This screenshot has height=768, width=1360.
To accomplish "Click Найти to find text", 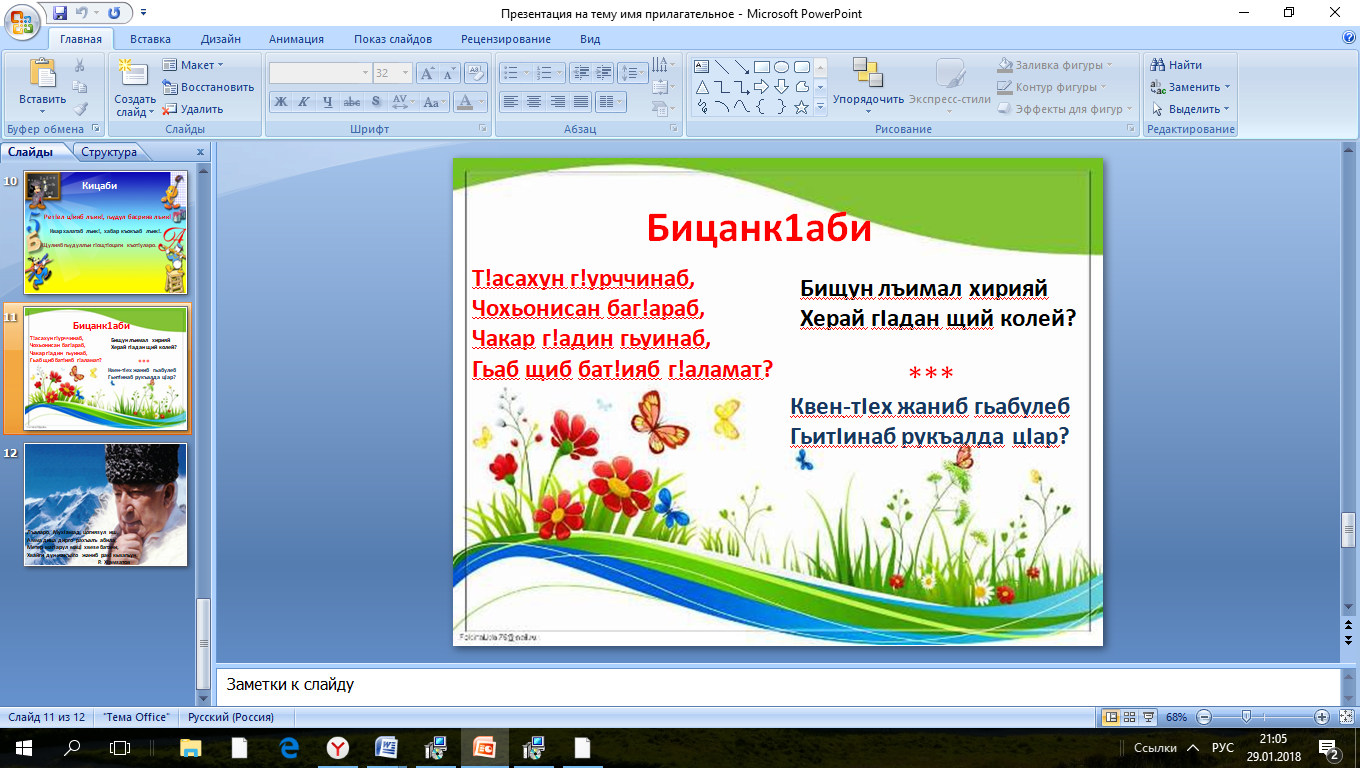I will 1176,65.
